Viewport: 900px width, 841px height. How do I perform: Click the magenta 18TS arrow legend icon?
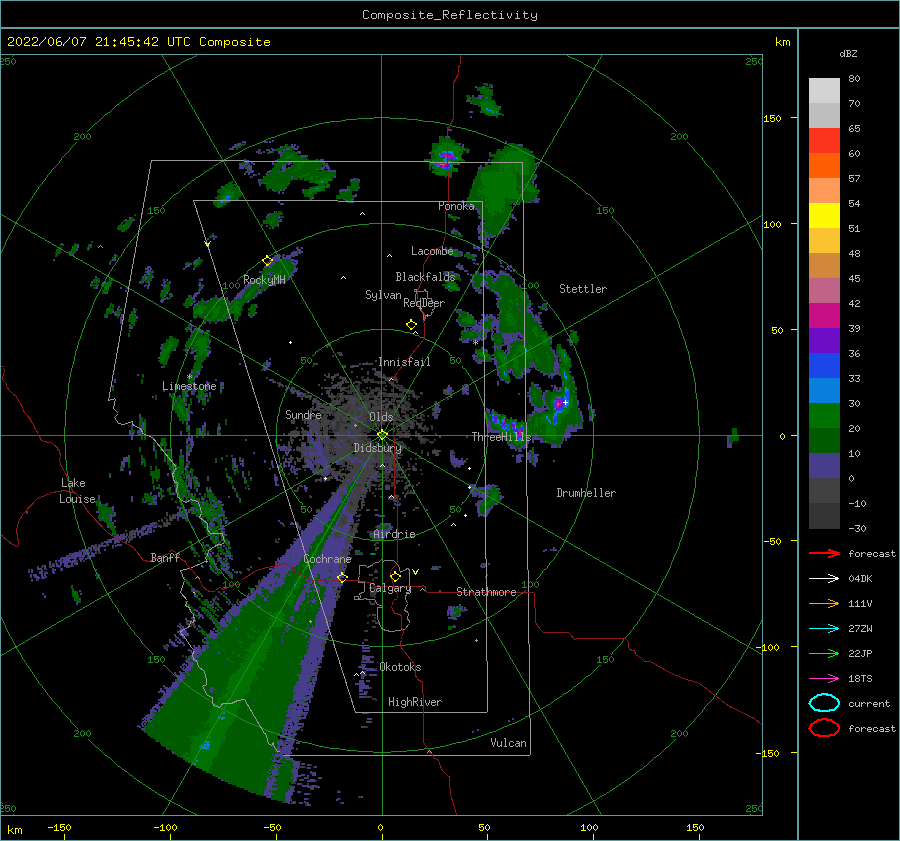tap(824, 678)
